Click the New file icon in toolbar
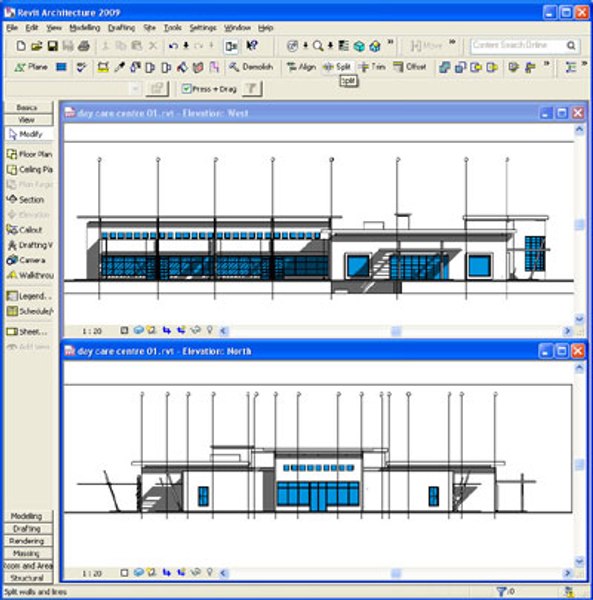 click(x=21, y=46)
